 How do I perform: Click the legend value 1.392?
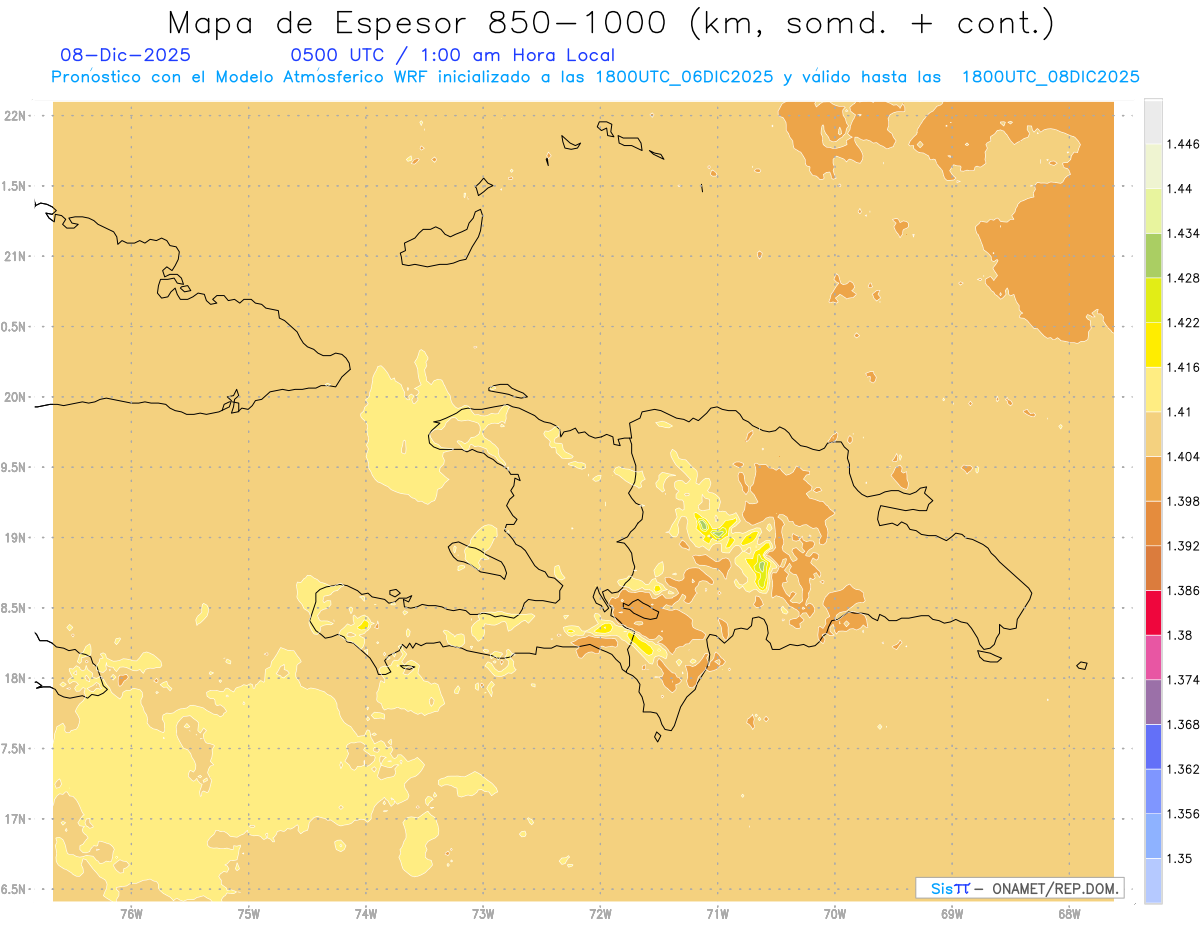[1185, 546]
